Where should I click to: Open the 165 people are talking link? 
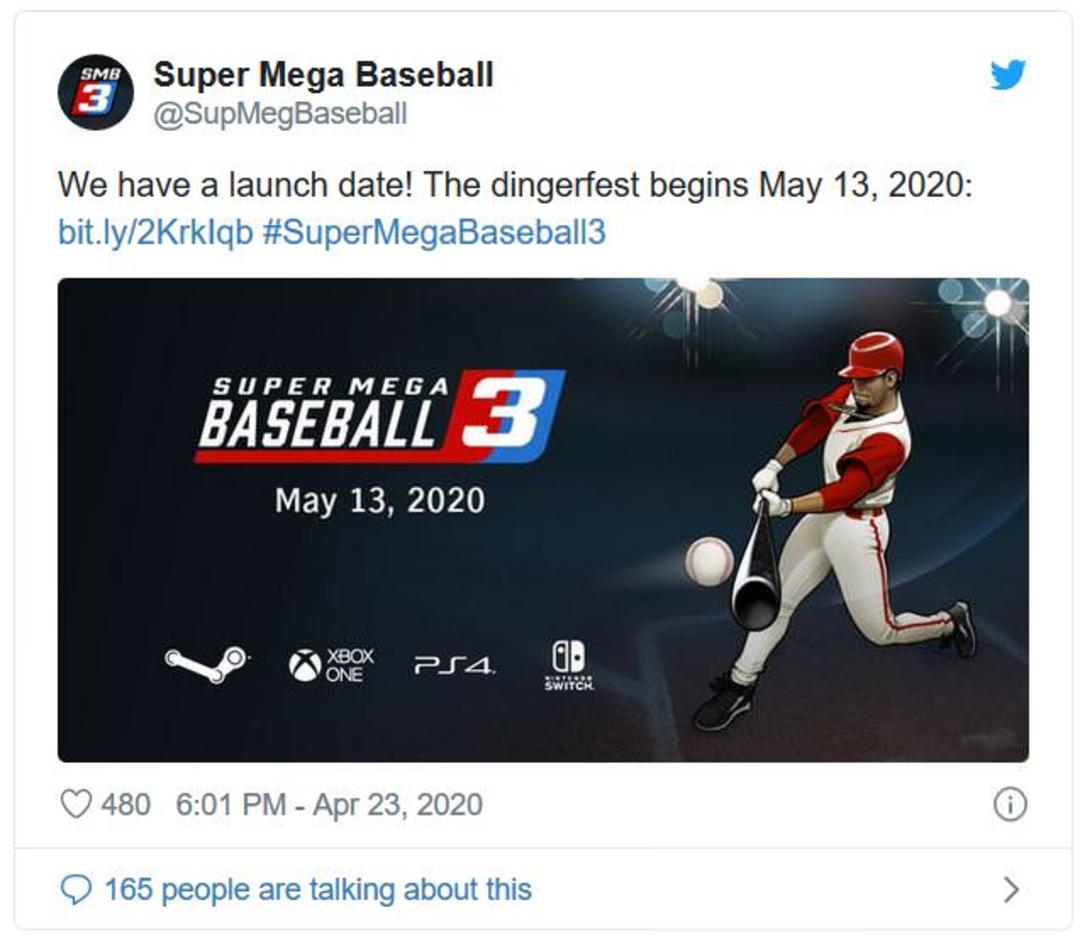pyautogui.click(x=318, y=889)
